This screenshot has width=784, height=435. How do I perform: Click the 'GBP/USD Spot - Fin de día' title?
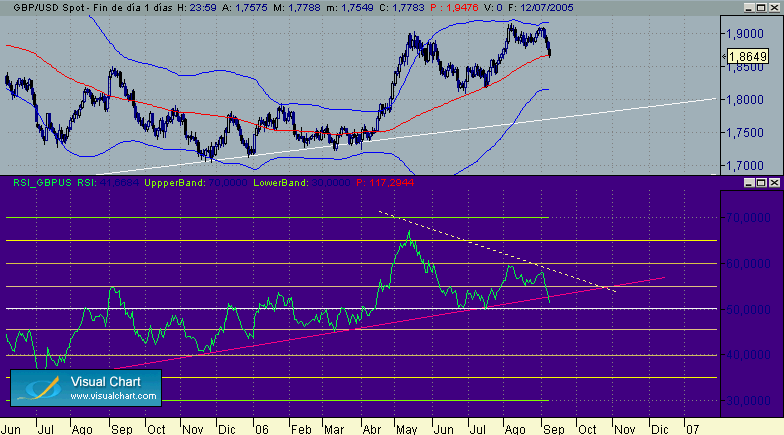pos(80,8)
